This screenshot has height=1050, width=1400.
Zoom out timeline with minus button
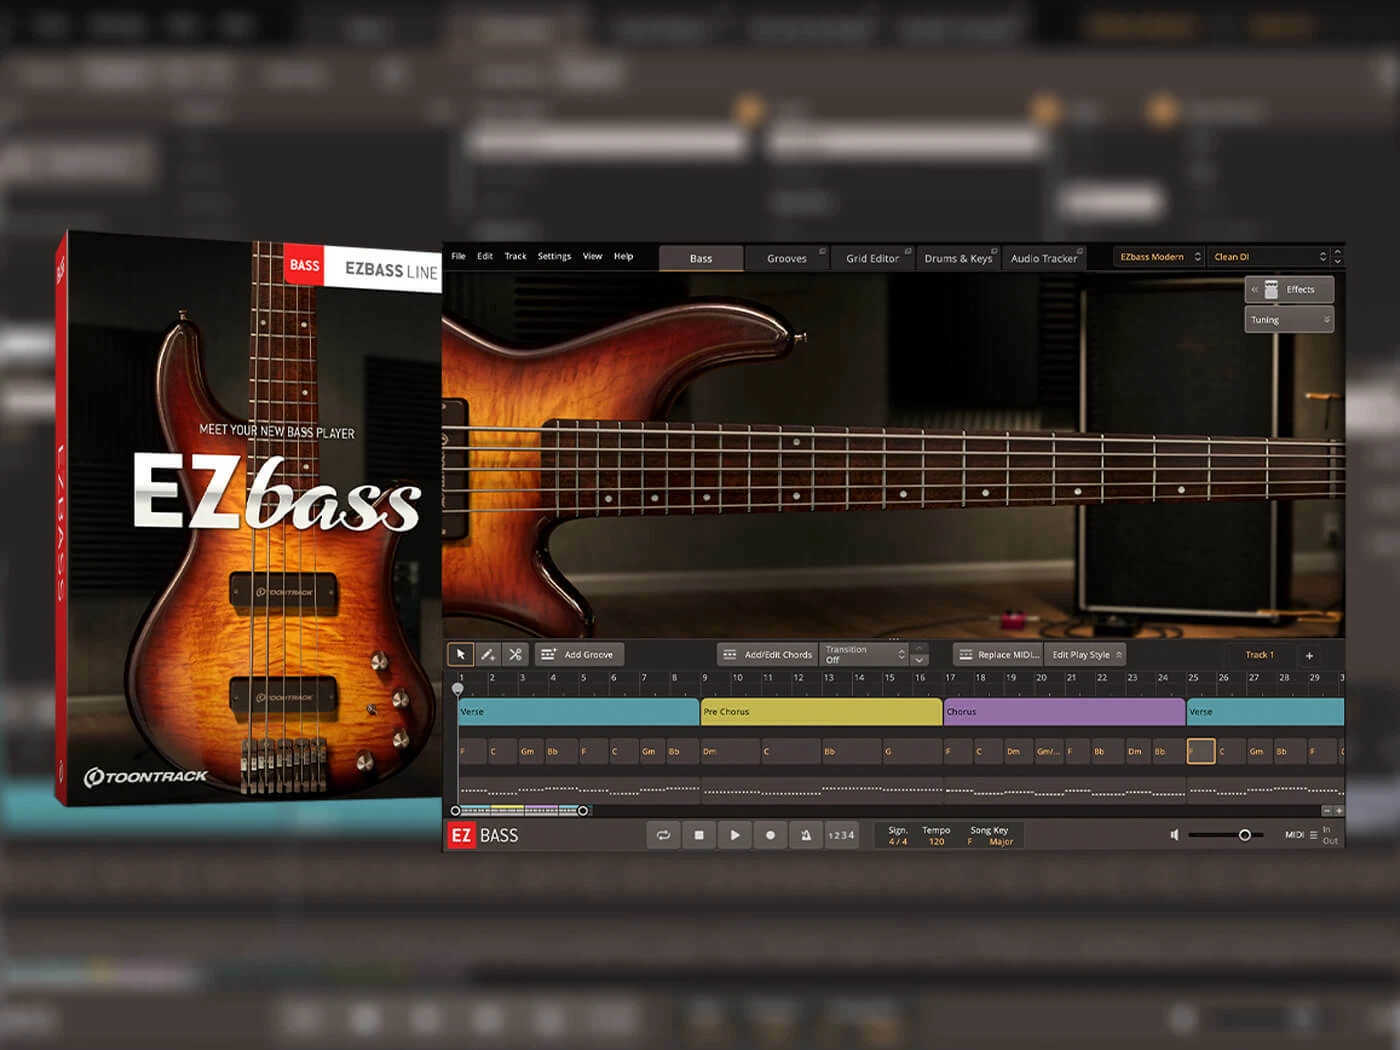[1327, 811]
